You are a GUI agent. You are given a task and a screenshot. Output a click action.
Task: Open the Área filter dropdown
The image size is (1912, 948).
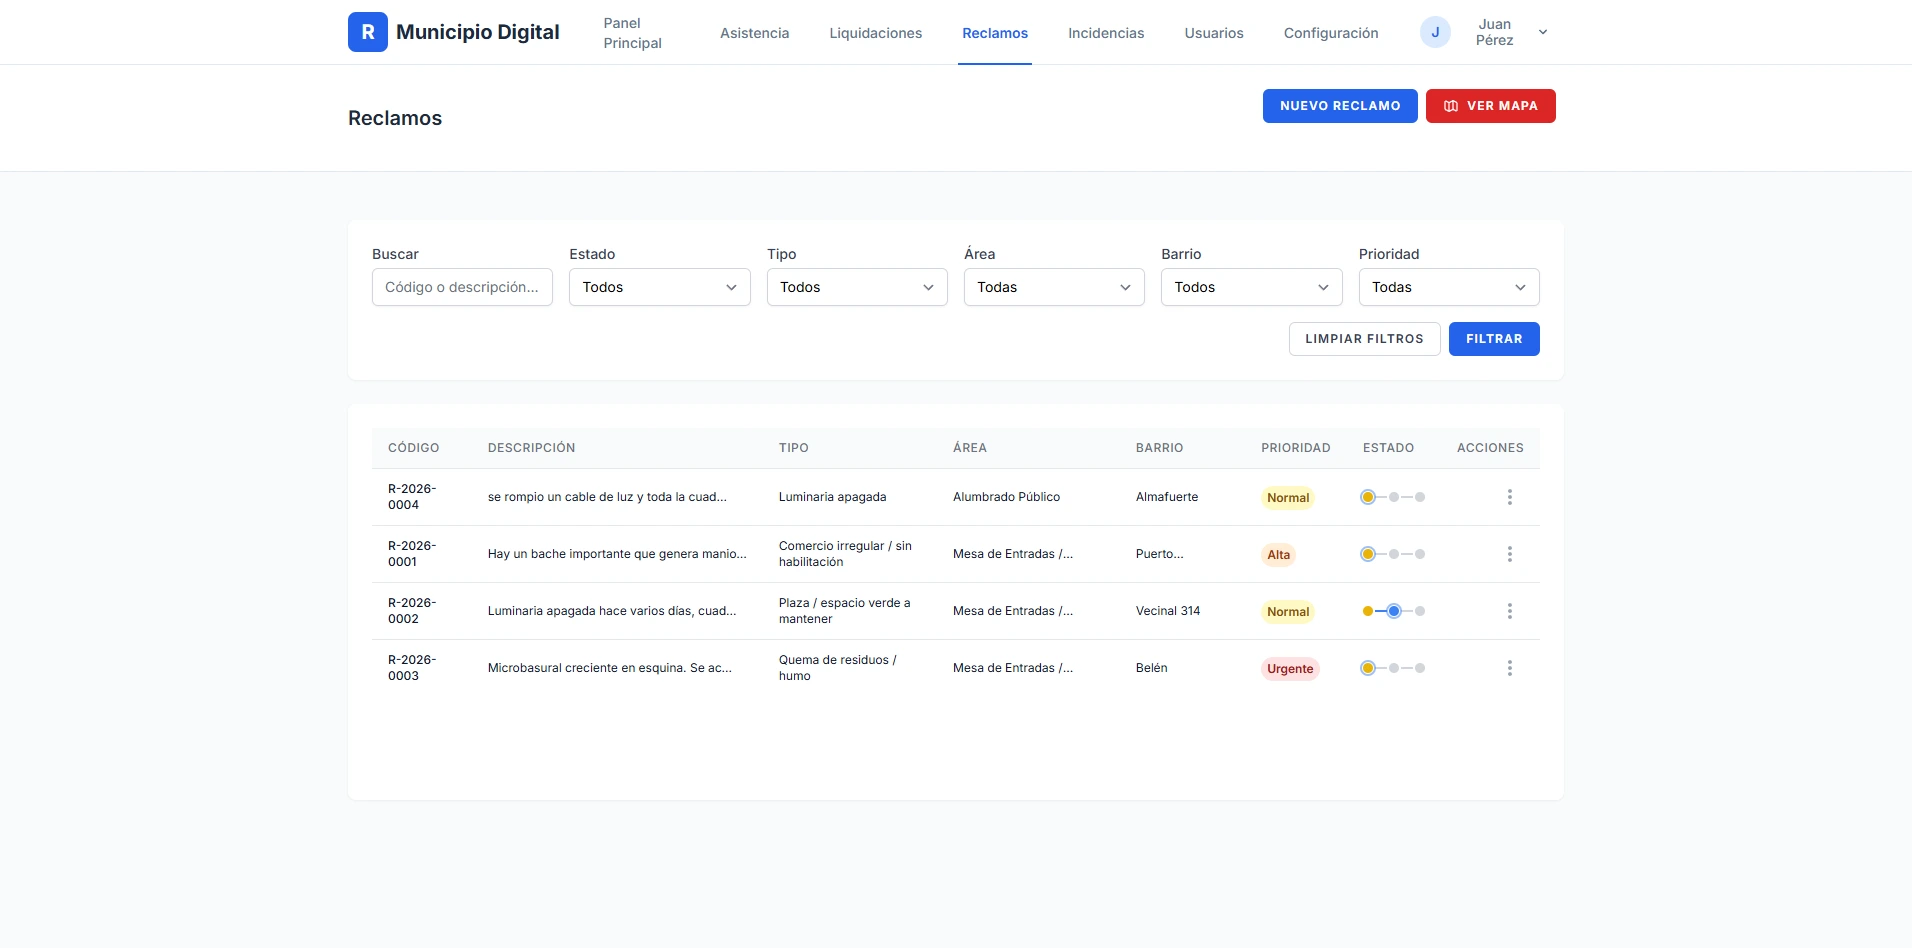click(1054, 287)
